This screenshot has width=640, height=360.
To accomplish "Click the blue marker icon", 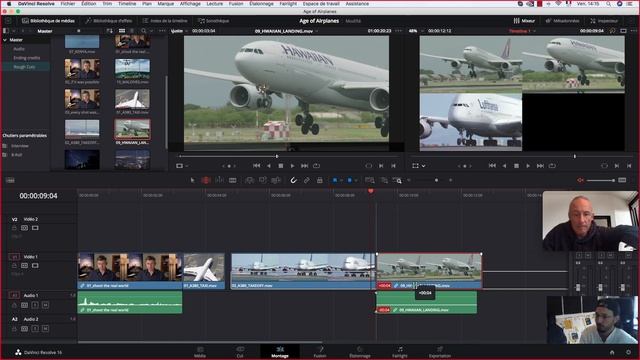I will tap(349, 180).
